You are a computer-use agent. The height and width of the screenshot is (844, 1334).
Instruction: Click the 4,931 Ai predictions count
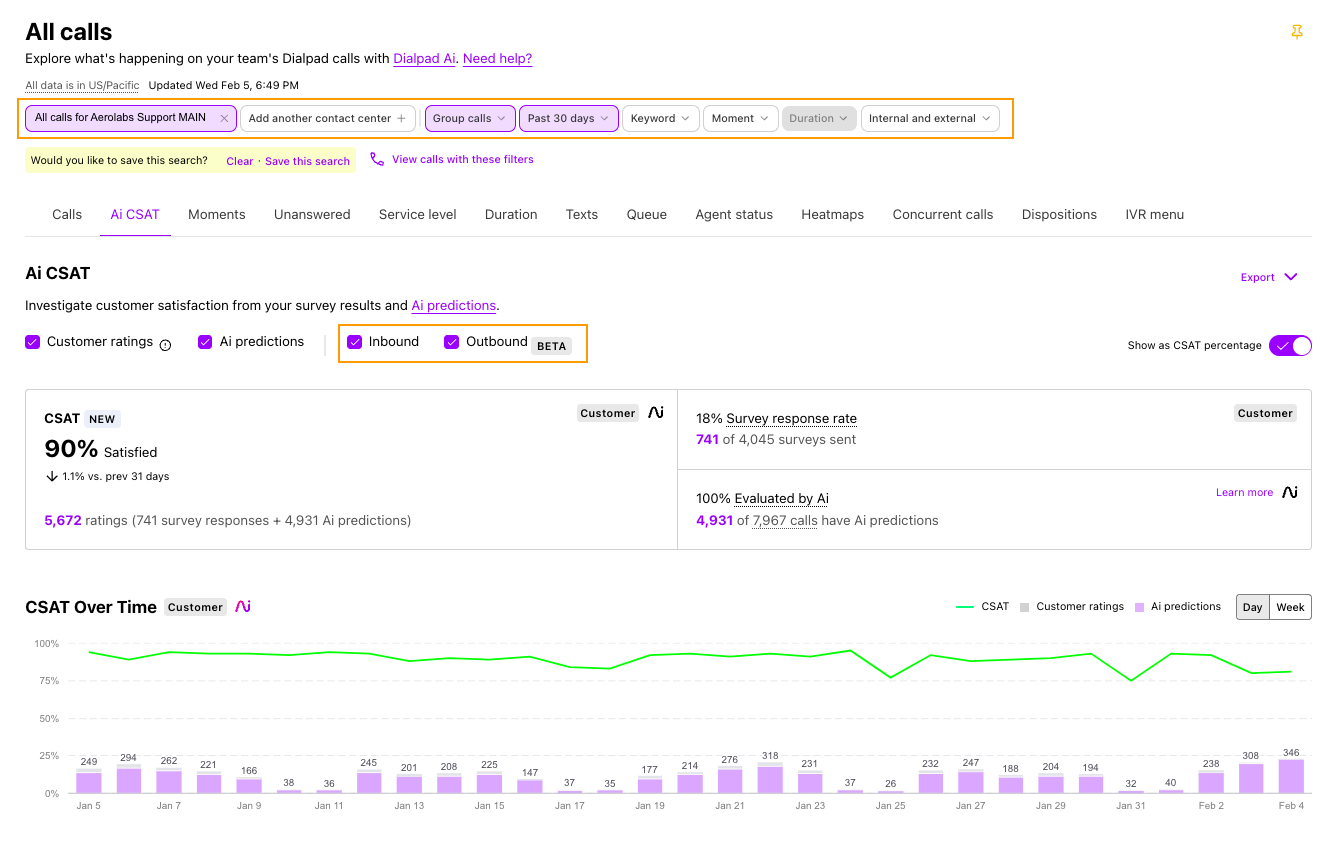click(x=714, y=520)
